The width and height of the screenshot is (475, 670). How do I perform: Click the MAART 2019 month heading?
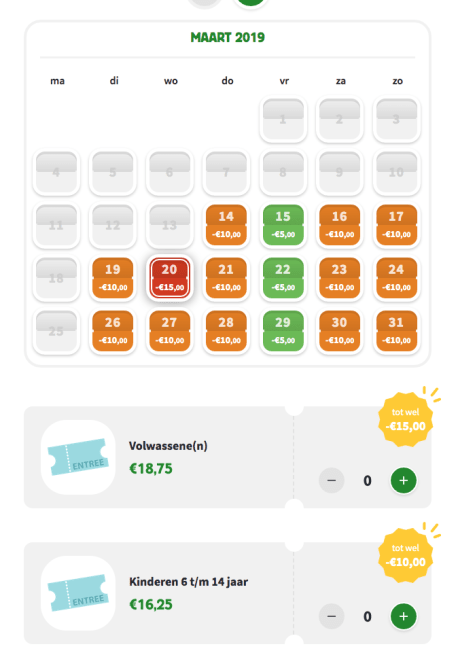(x=228, y=37)
